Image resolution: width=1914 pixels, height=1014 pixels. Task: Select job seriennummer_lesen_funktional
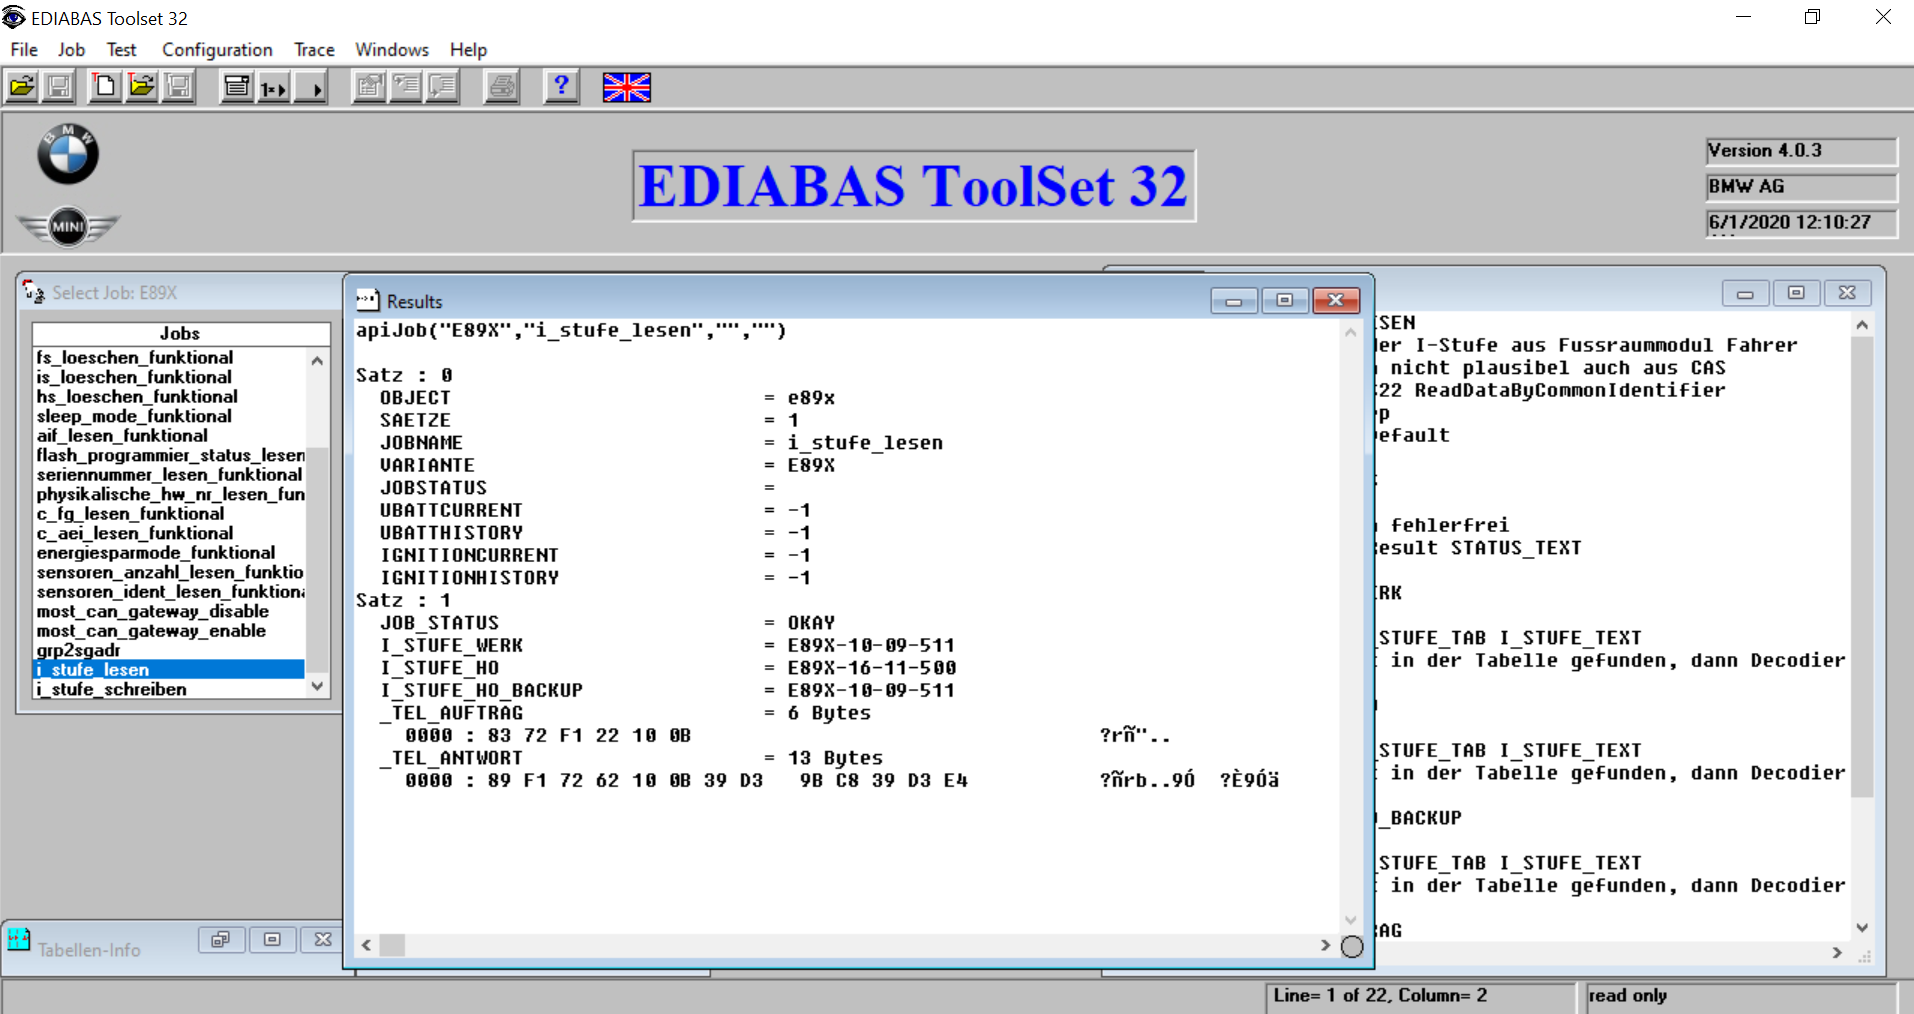pyautogui.click(x=169, y=475)
